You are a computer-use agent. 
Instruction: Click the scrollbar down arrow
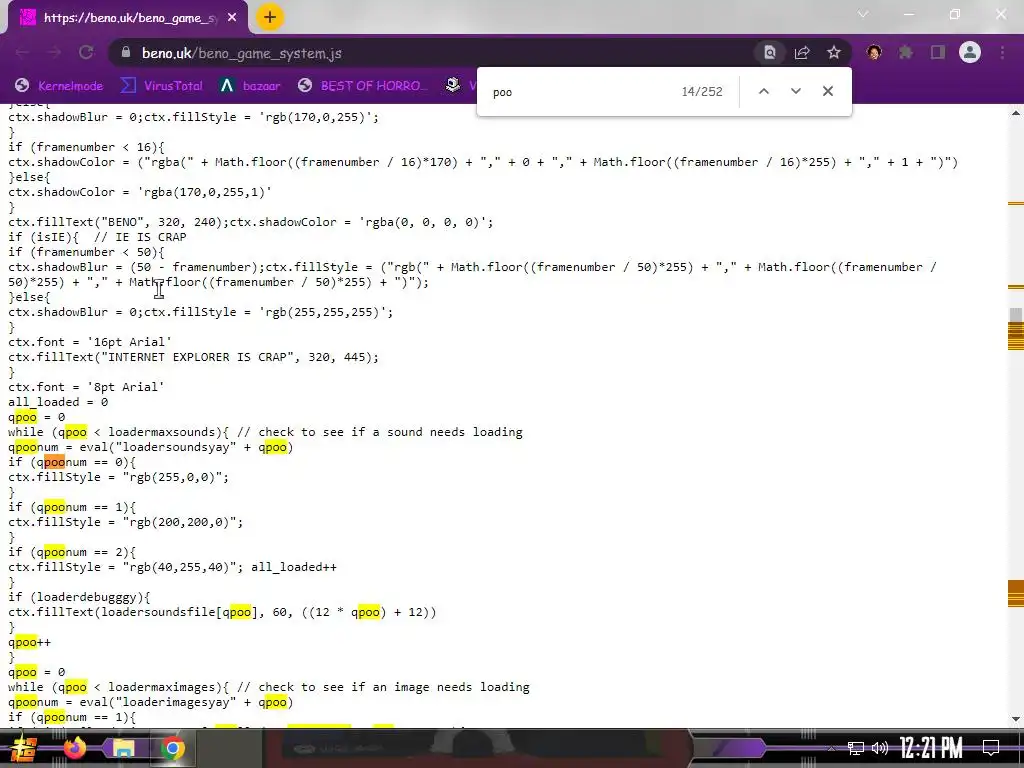tap(1016, 719)
